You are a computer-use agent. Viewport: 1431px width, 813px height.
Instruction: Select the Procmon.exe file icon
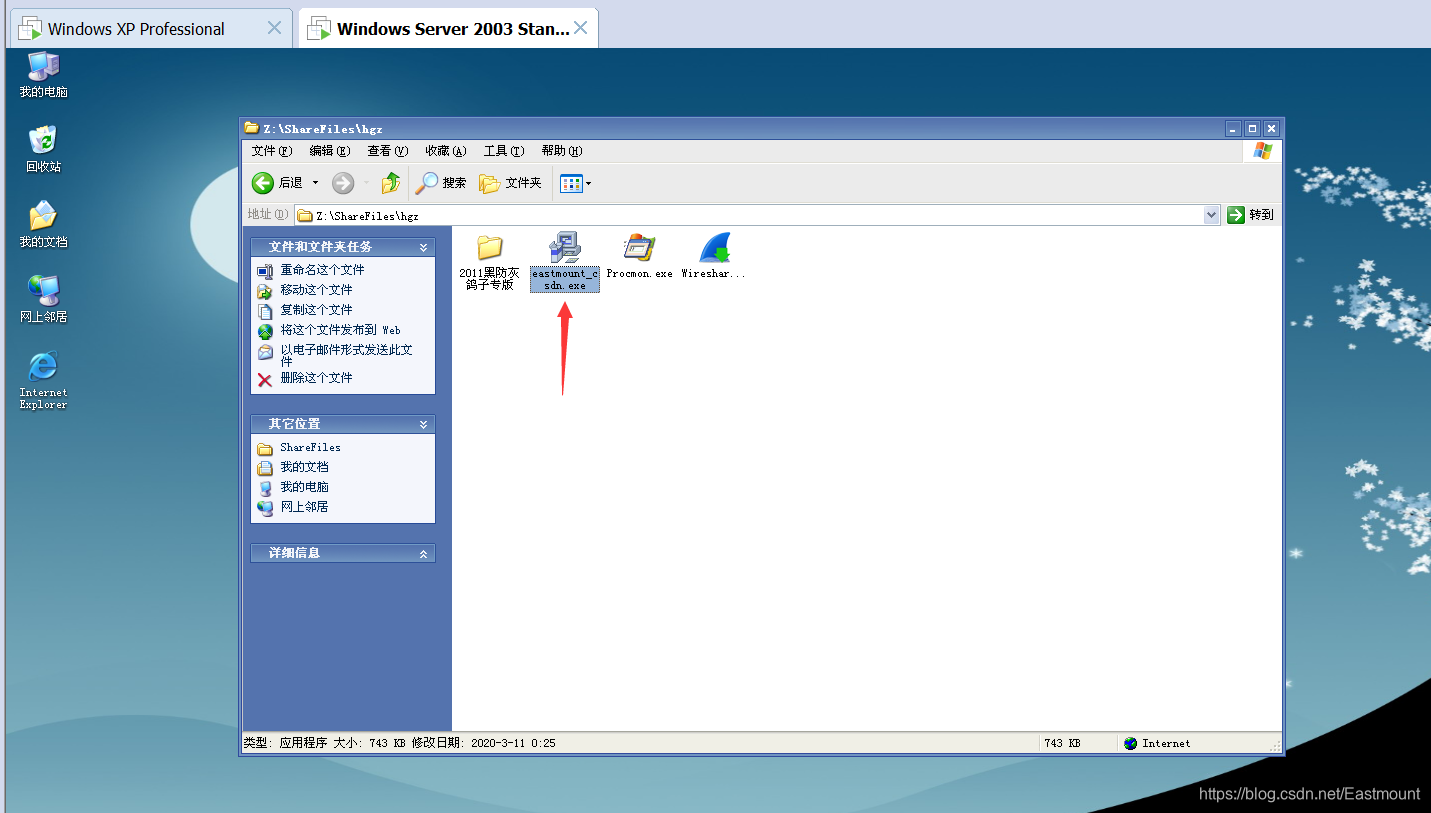(x=639, y=247)
